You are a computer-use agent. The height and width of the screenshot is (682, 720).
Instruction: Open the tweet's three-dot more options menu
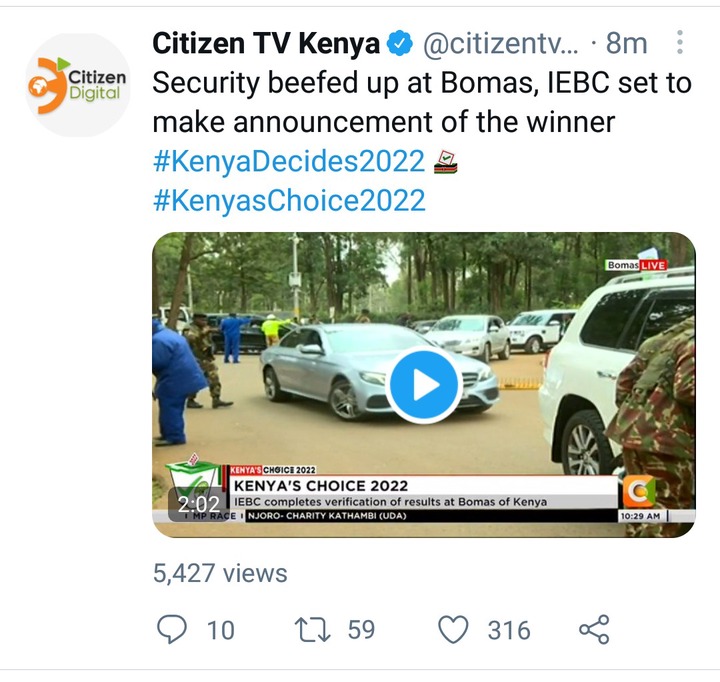(x=680, y=43)
